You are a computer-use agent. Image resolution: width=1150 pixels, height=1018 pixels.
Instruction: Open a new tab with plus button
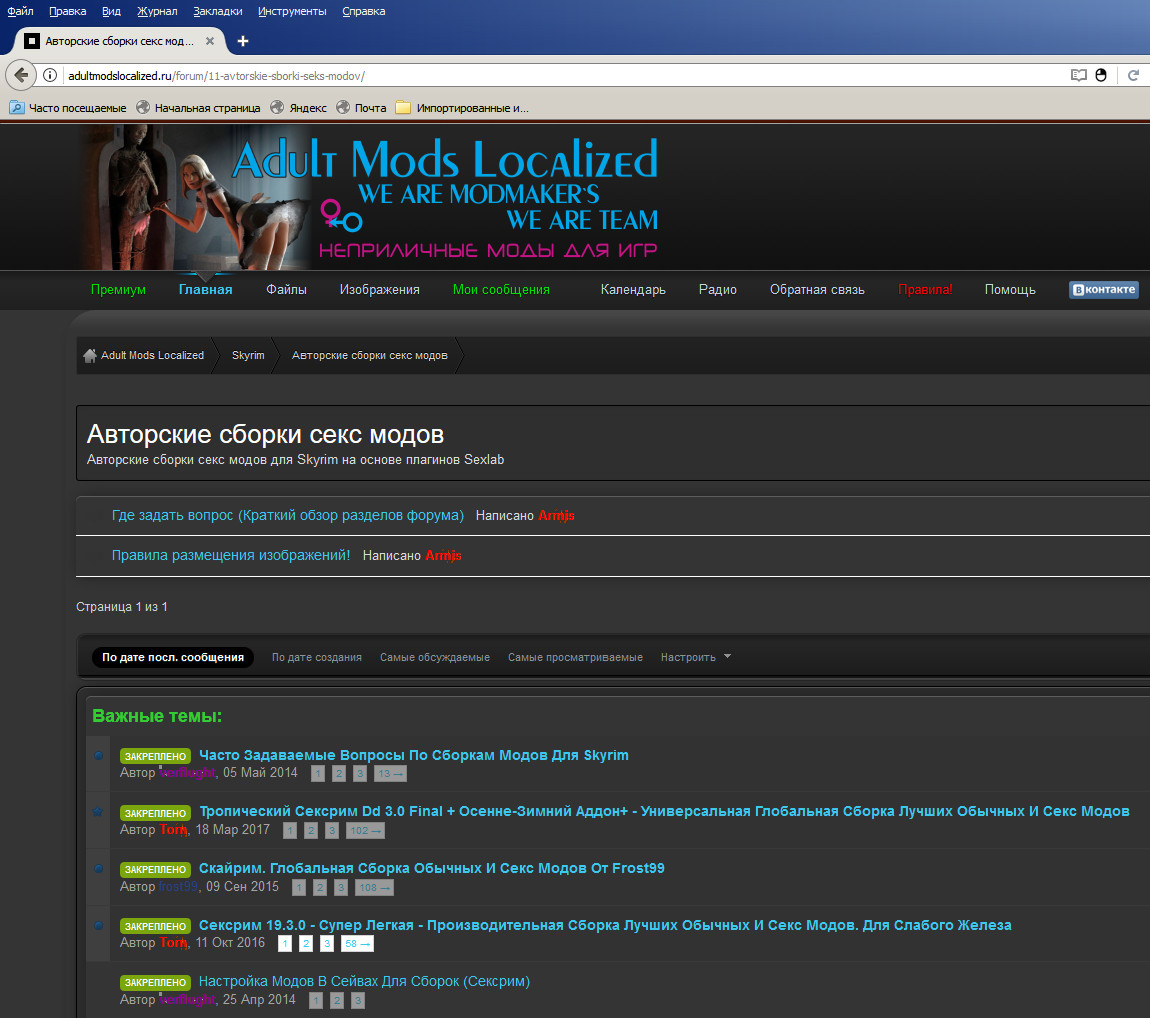point(243,41)
